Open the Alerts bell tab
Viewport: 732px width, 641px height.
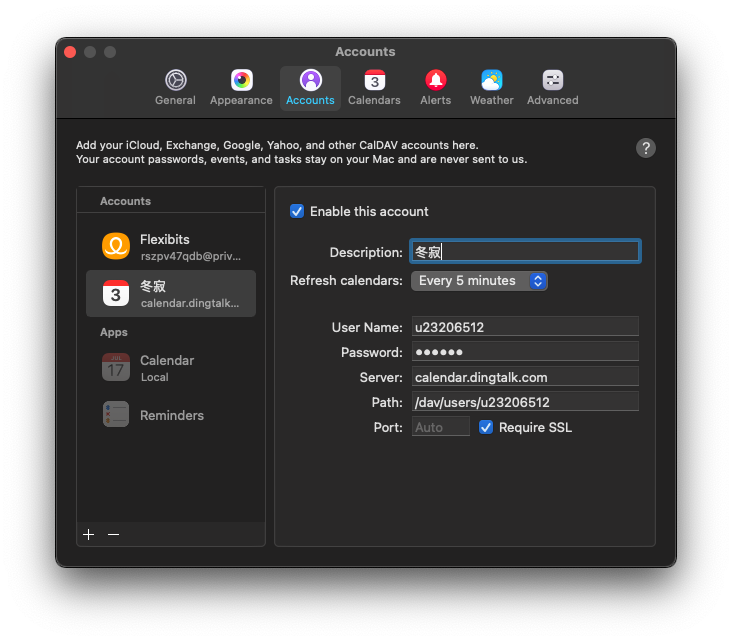point(435,88)
